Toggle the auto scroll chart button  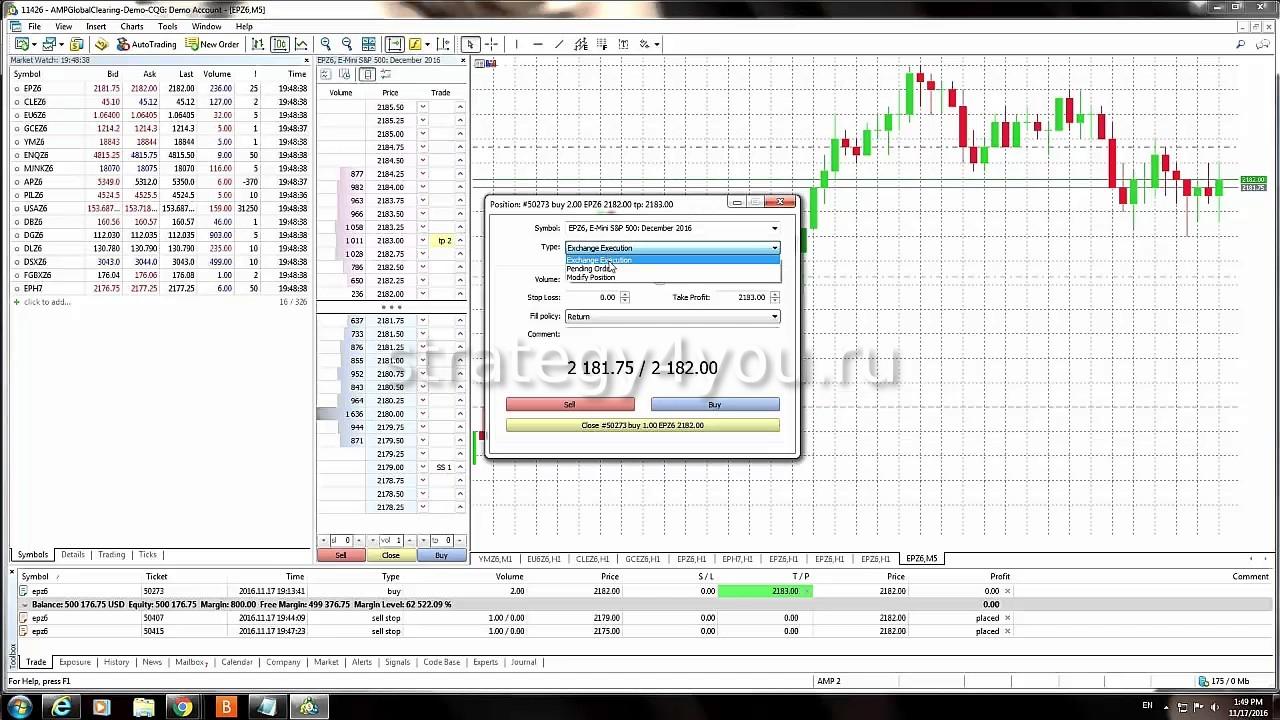[394, 44]
